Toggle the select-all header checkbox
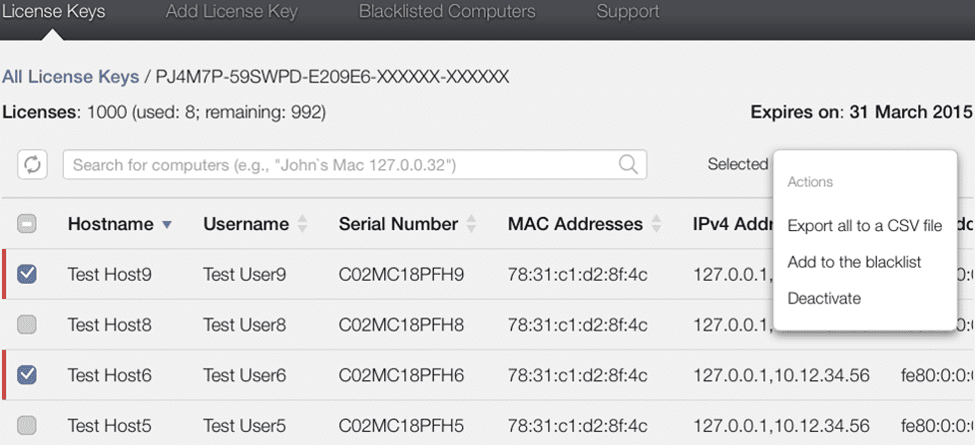Image resolution: width=975 pixels, height=445 pixels. click(x=27, y=224)
